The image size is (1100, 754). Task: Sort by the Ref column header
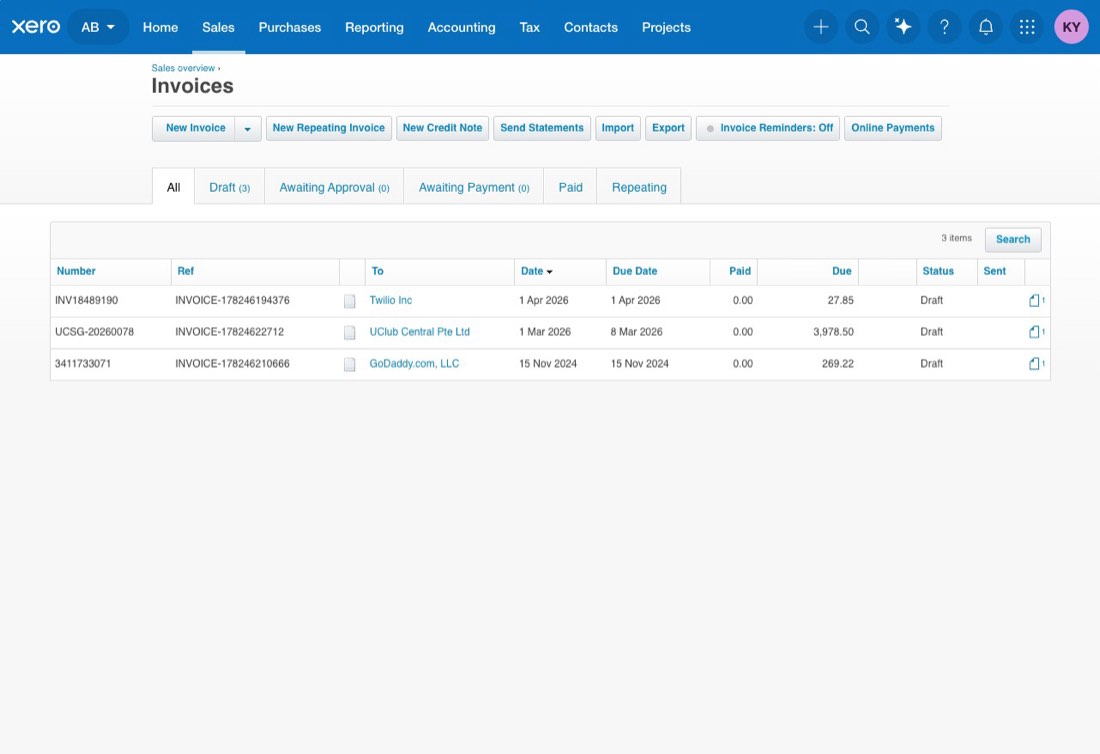185,271
